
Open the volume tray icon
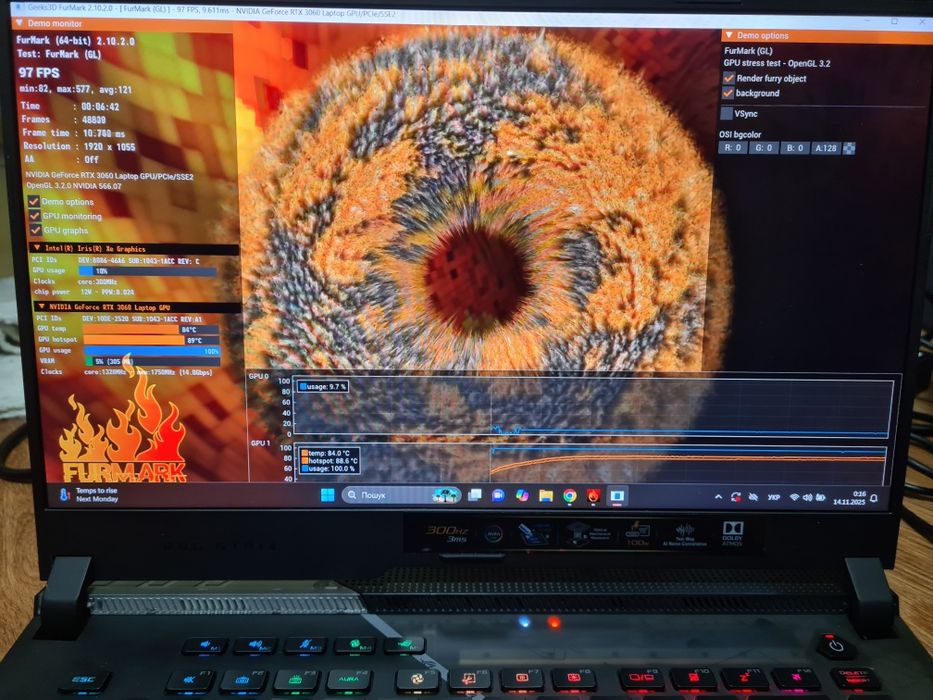[807, 497]
